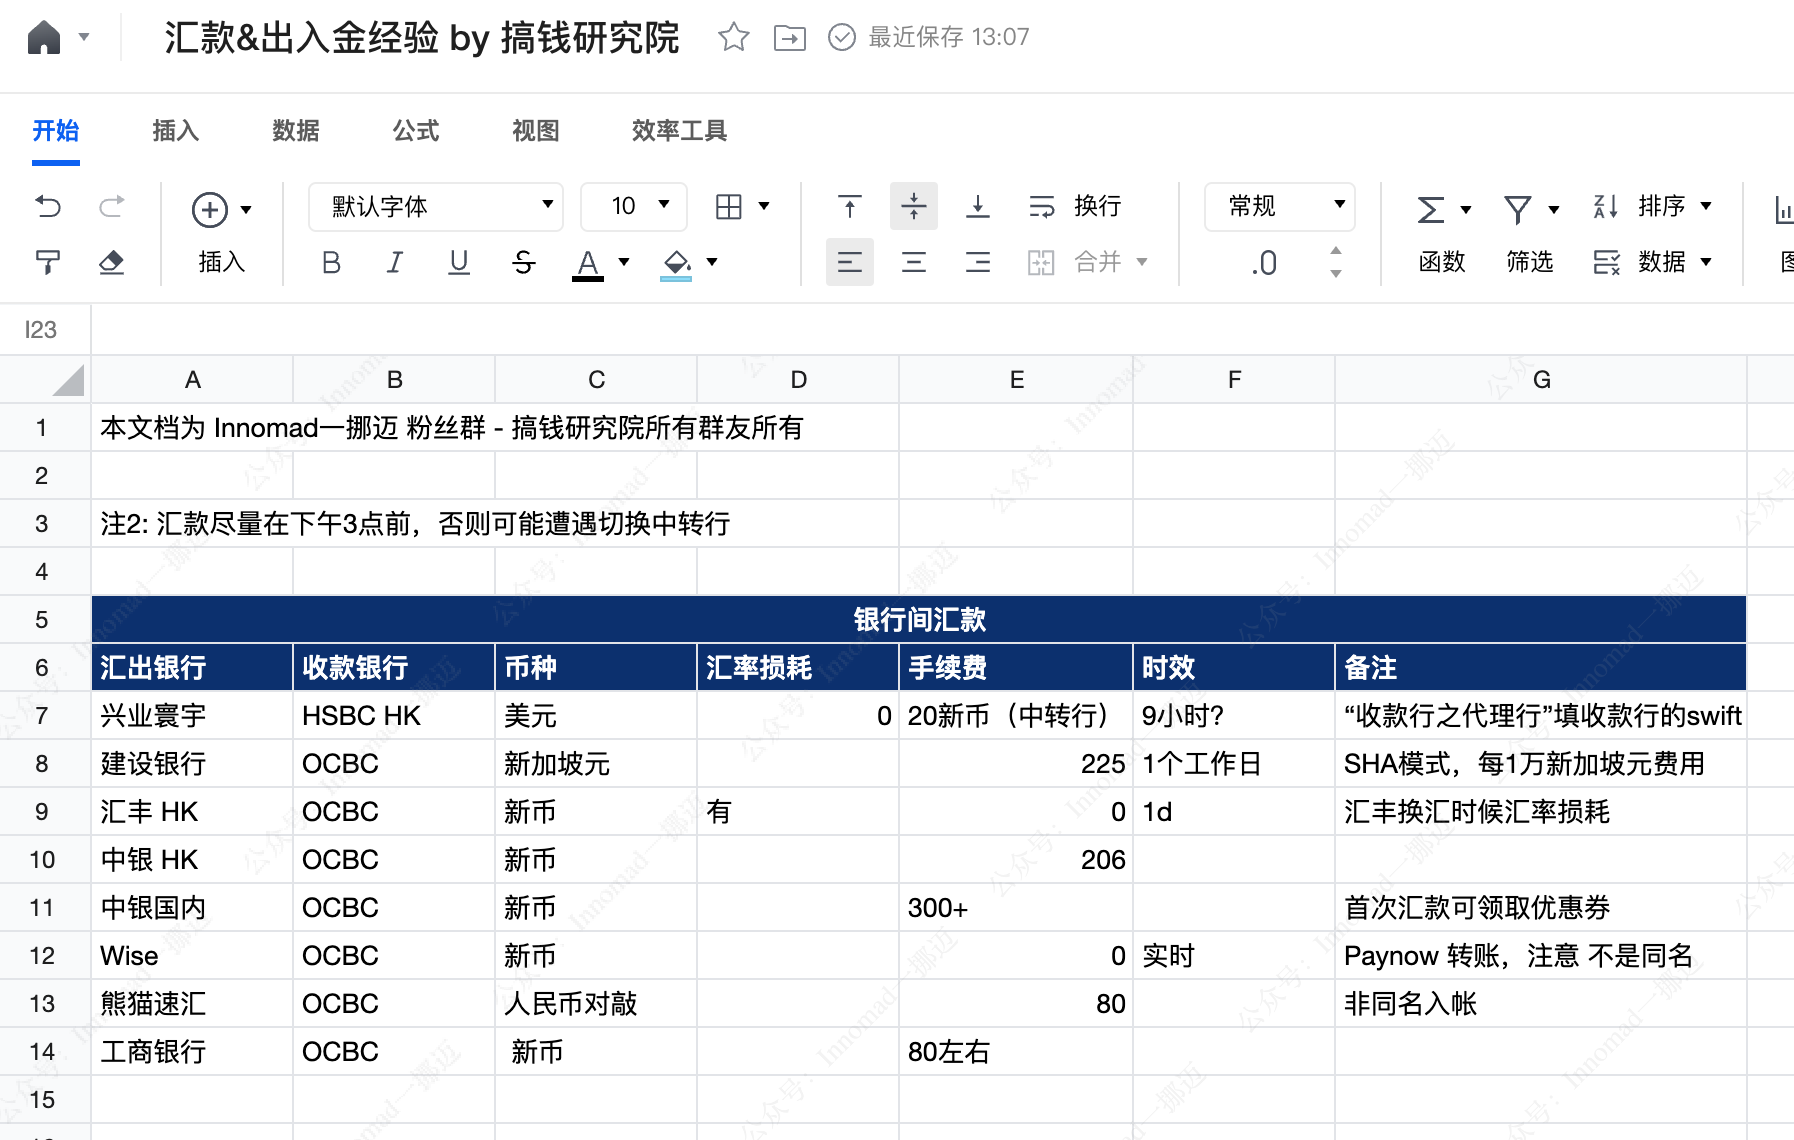
Task: Align text right
Action: [978, 263]
